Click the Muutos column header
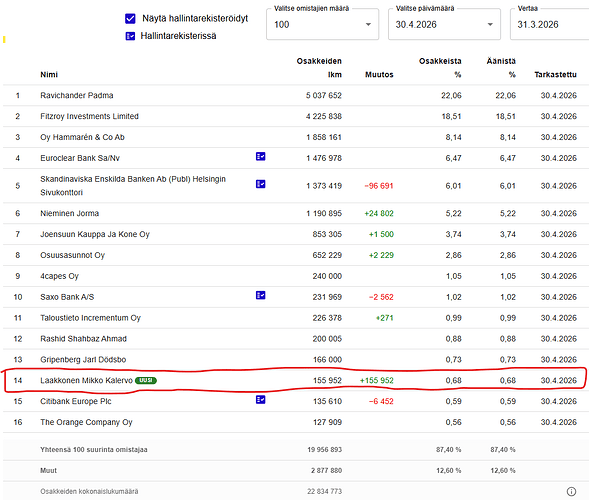The width and height of the screenshot is (589, 500). pos(379,74)
